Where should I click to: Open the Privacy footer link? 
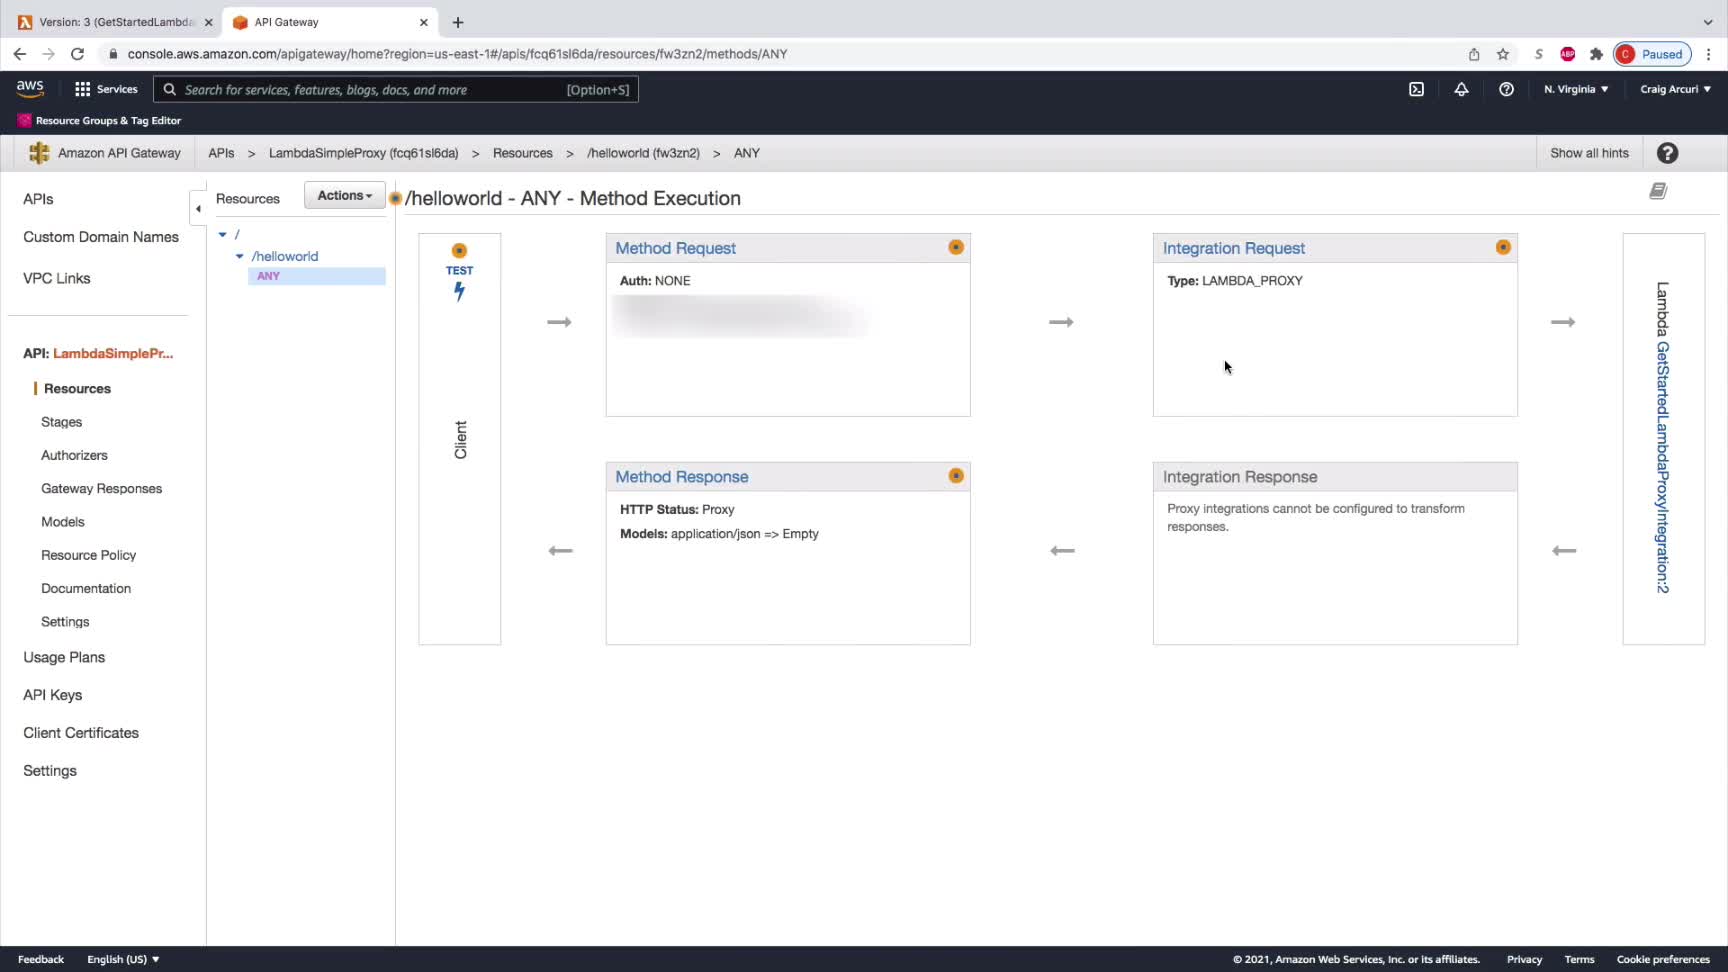coord(1524,959)
